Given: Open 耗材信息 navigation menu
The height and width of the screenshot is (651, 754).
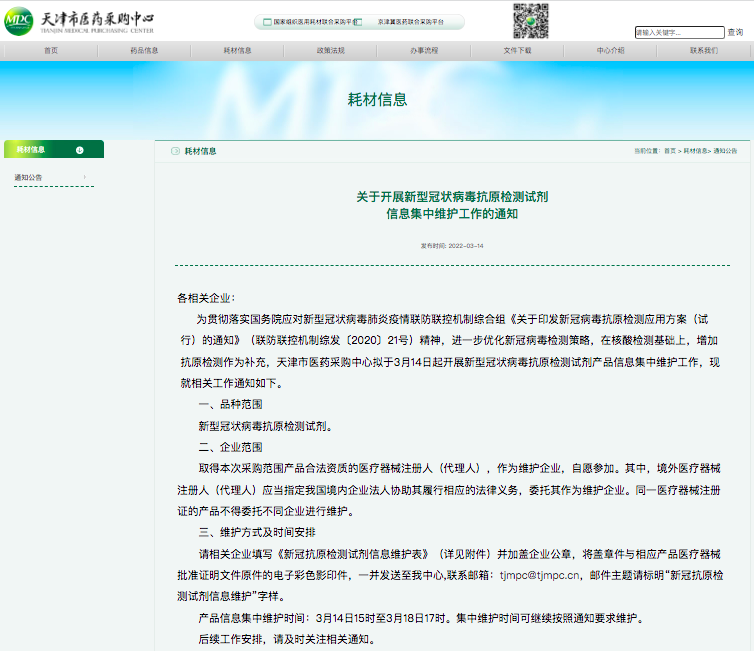Looking at the screenshot, I should (237, 50).
